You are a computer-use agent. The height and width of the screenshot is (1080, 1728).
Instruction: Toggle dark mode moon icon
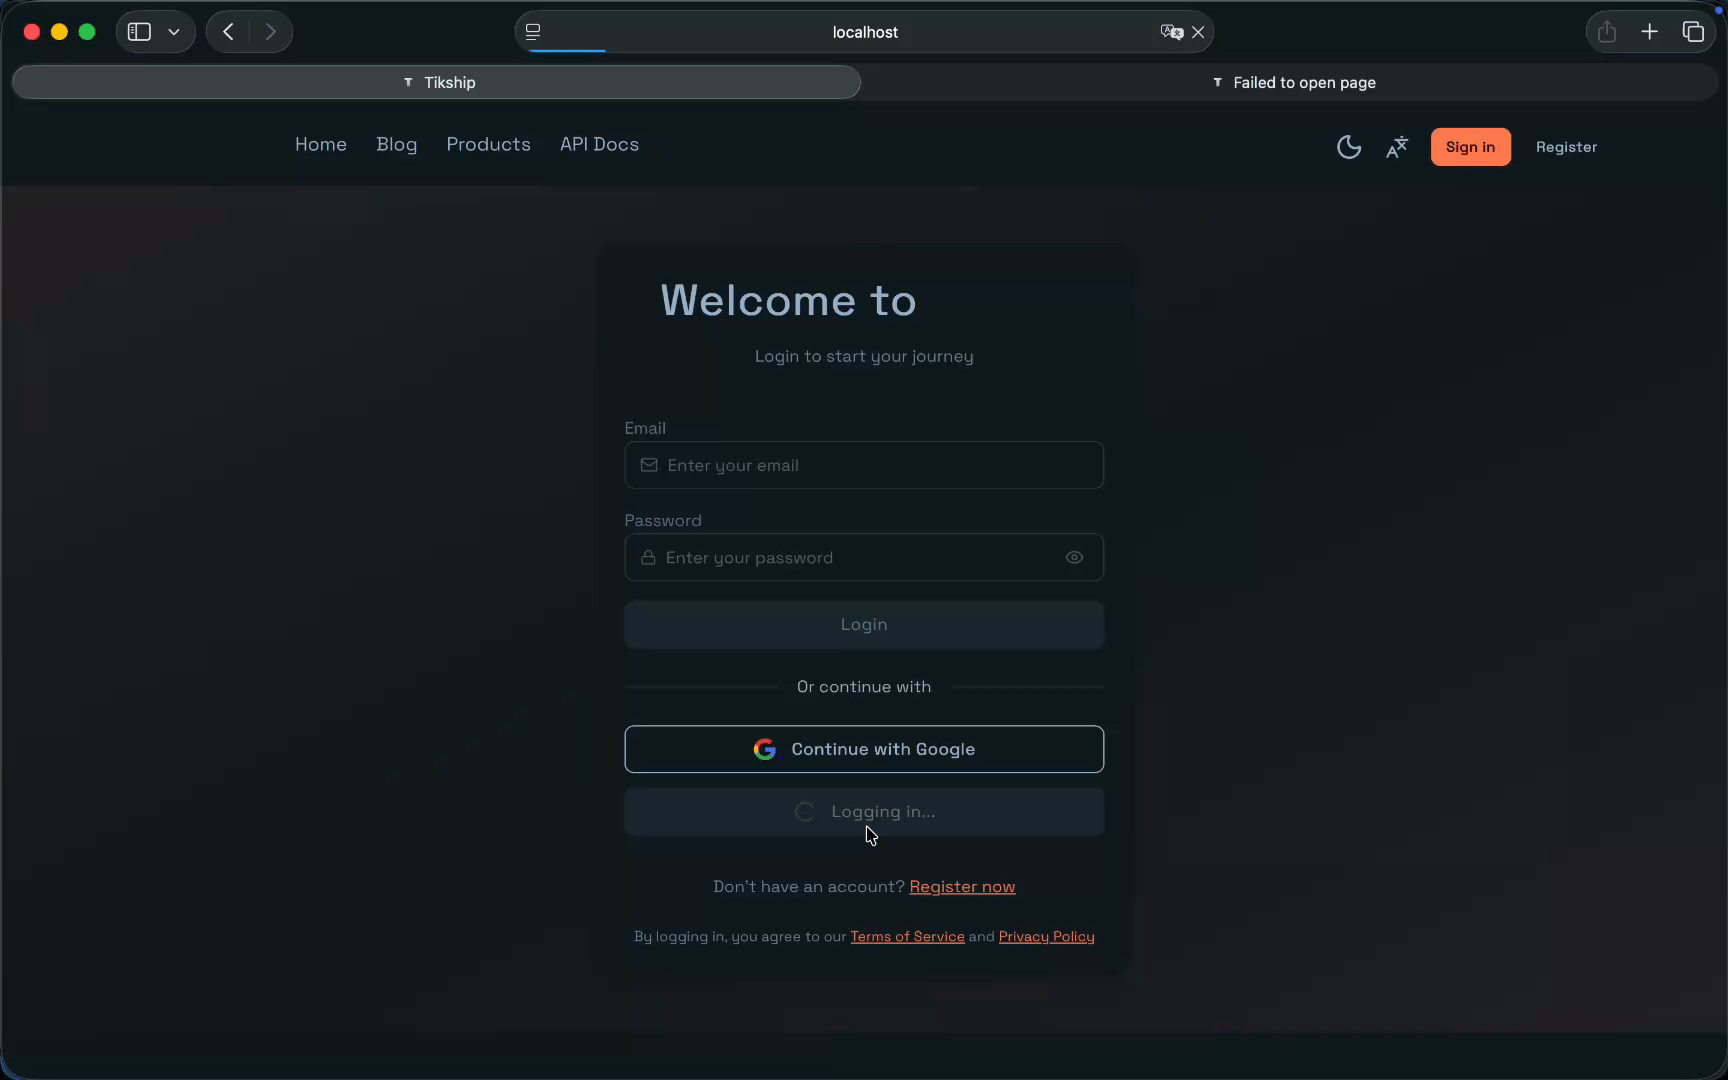(1348, 147)
